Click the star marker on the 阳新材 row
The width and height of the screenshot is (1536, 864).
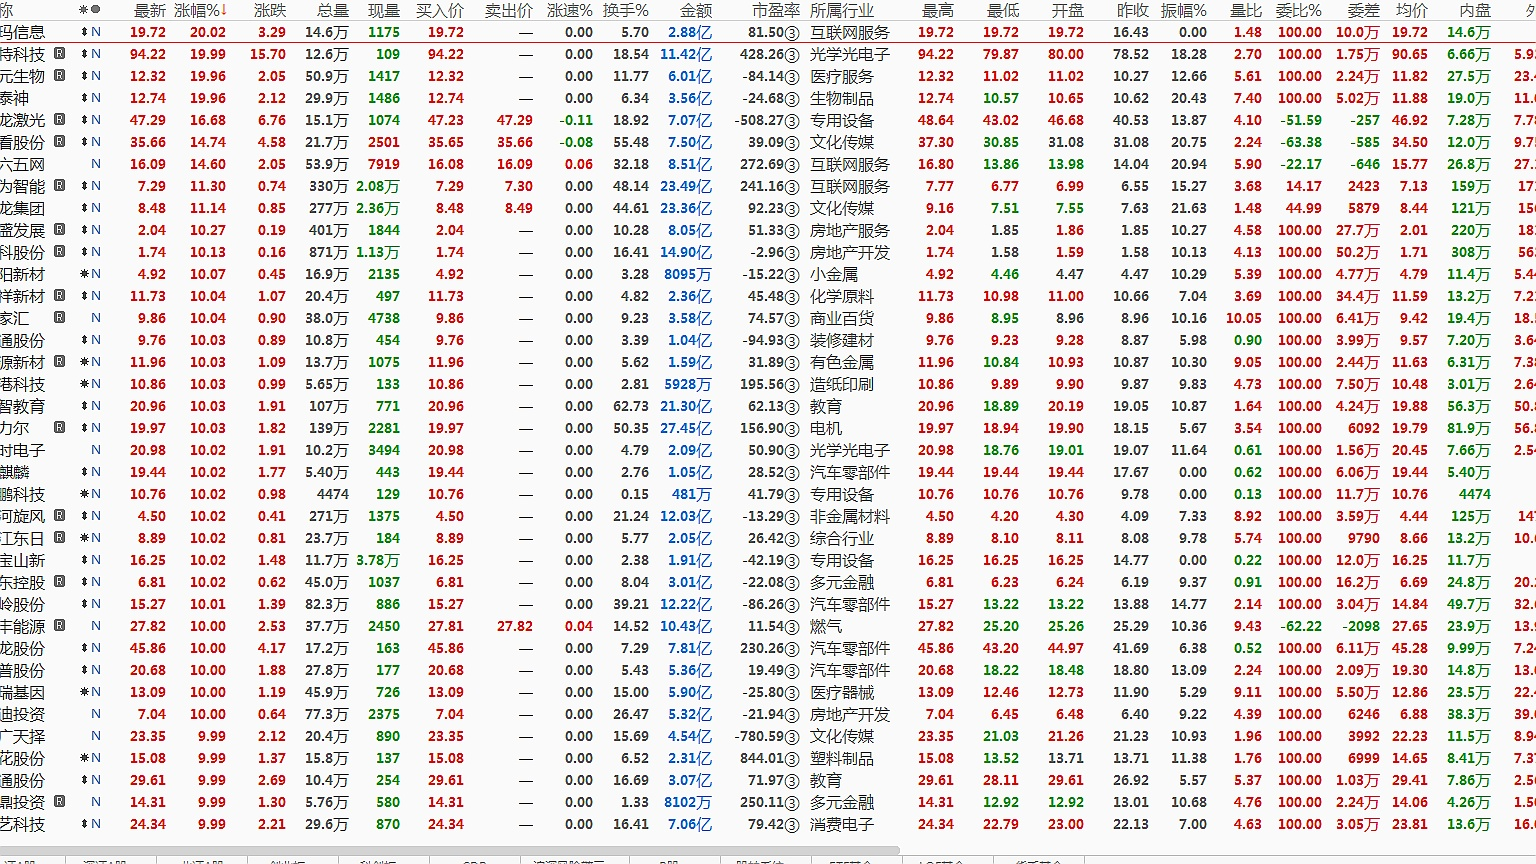point(85,274)
